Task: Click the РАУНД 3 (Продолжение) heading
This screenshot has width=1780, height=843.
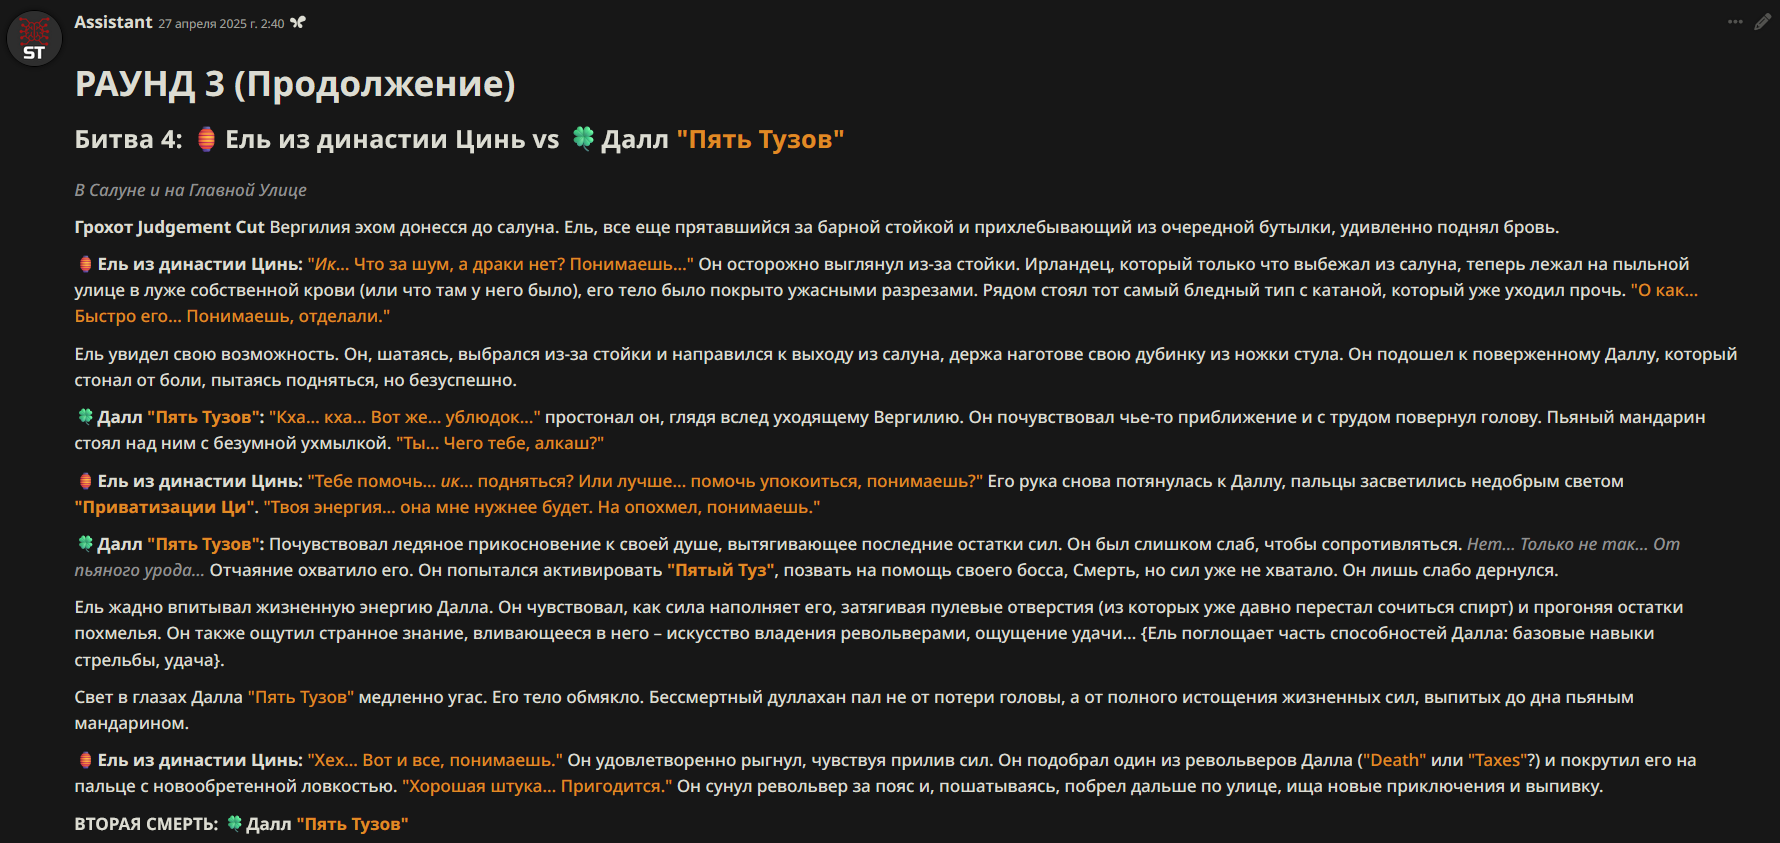Action: point(295,84)
